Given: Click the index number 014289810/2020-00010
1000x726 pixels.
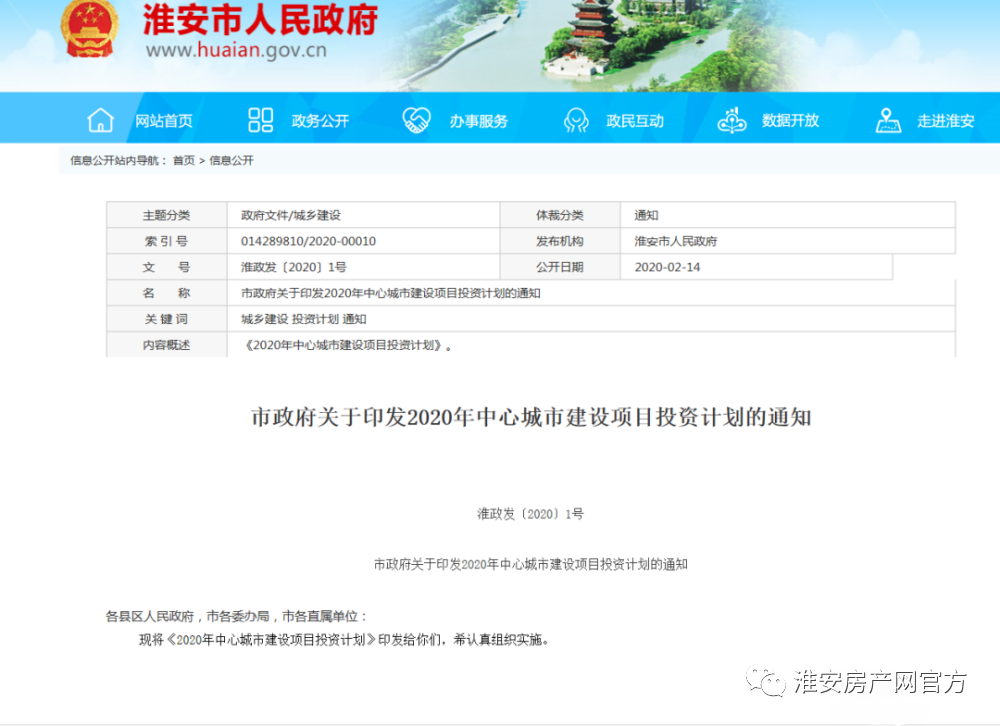Looking at the screenshot, I should tap(308, 241).
